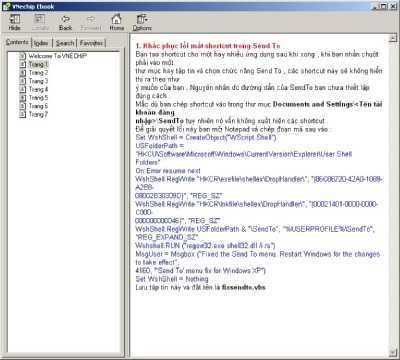Open the Trang 2 topic
Screen dimensions: 400x360
[x=38, y=73]
